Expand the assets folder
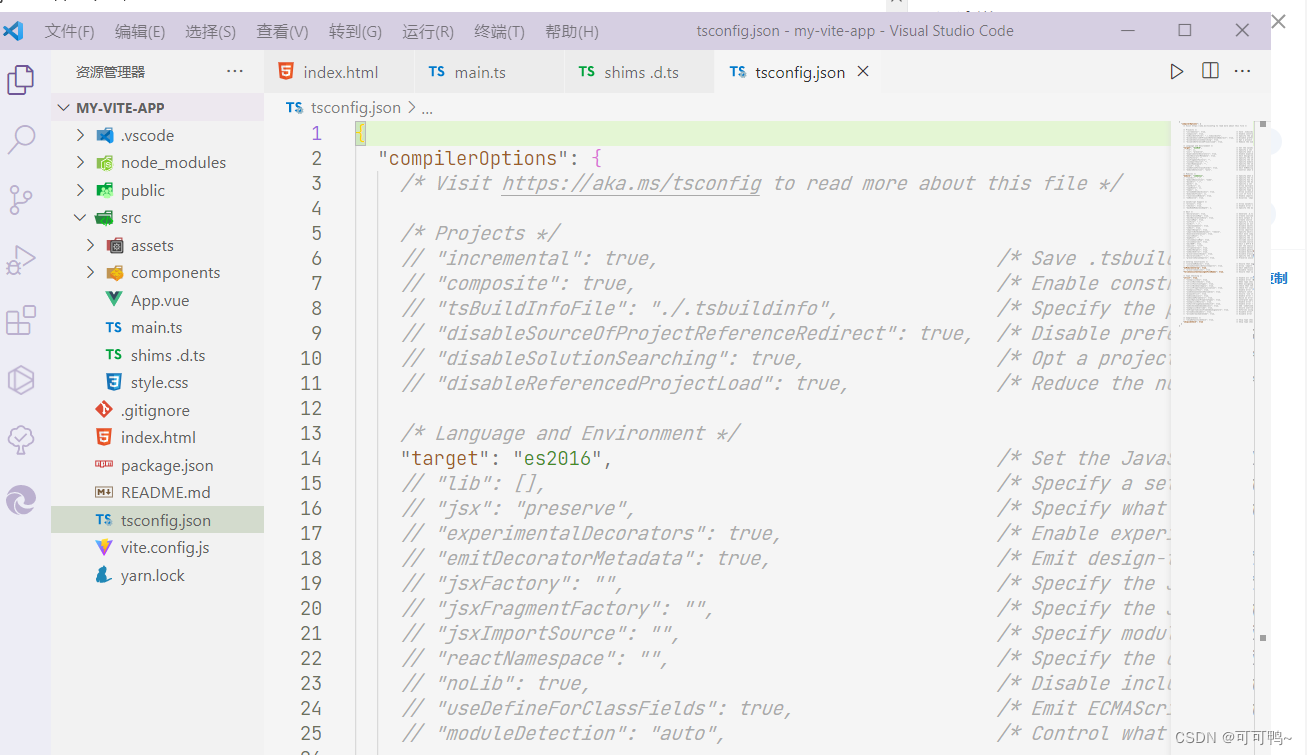 pos(91,245)
